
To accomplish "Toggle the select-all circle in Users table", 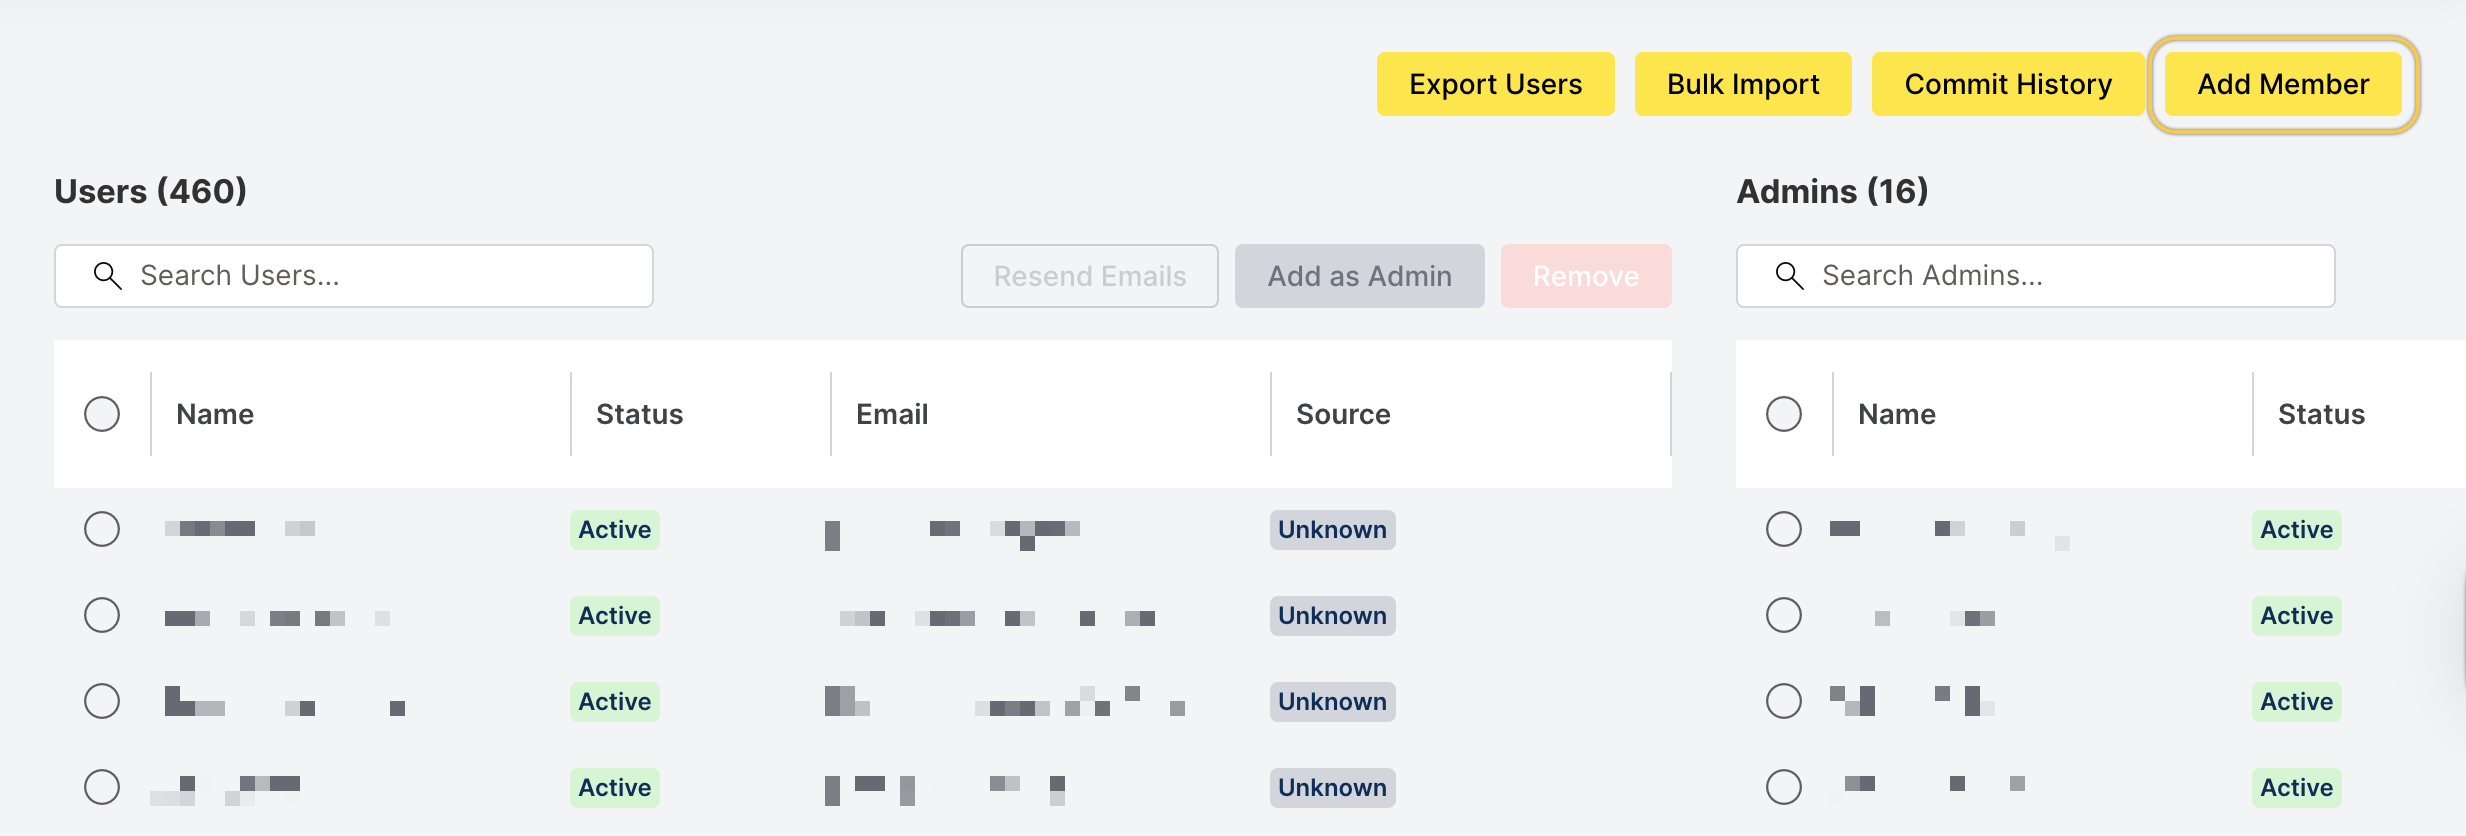I will click(x=102, y=414).
